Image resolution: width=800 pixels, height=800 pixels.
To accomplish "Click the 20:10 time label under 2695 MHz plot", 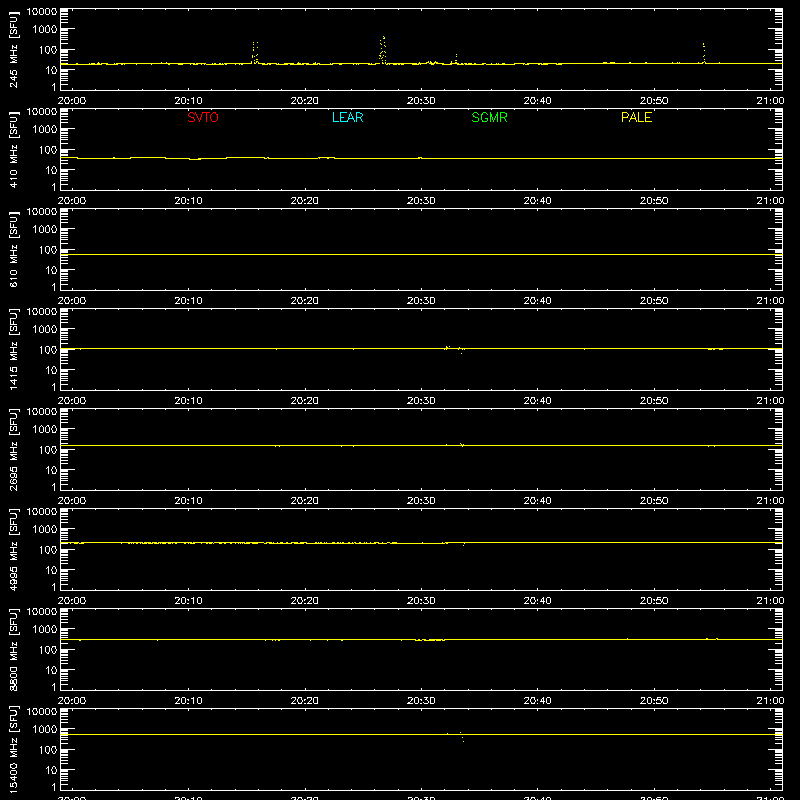I will 188,501.
